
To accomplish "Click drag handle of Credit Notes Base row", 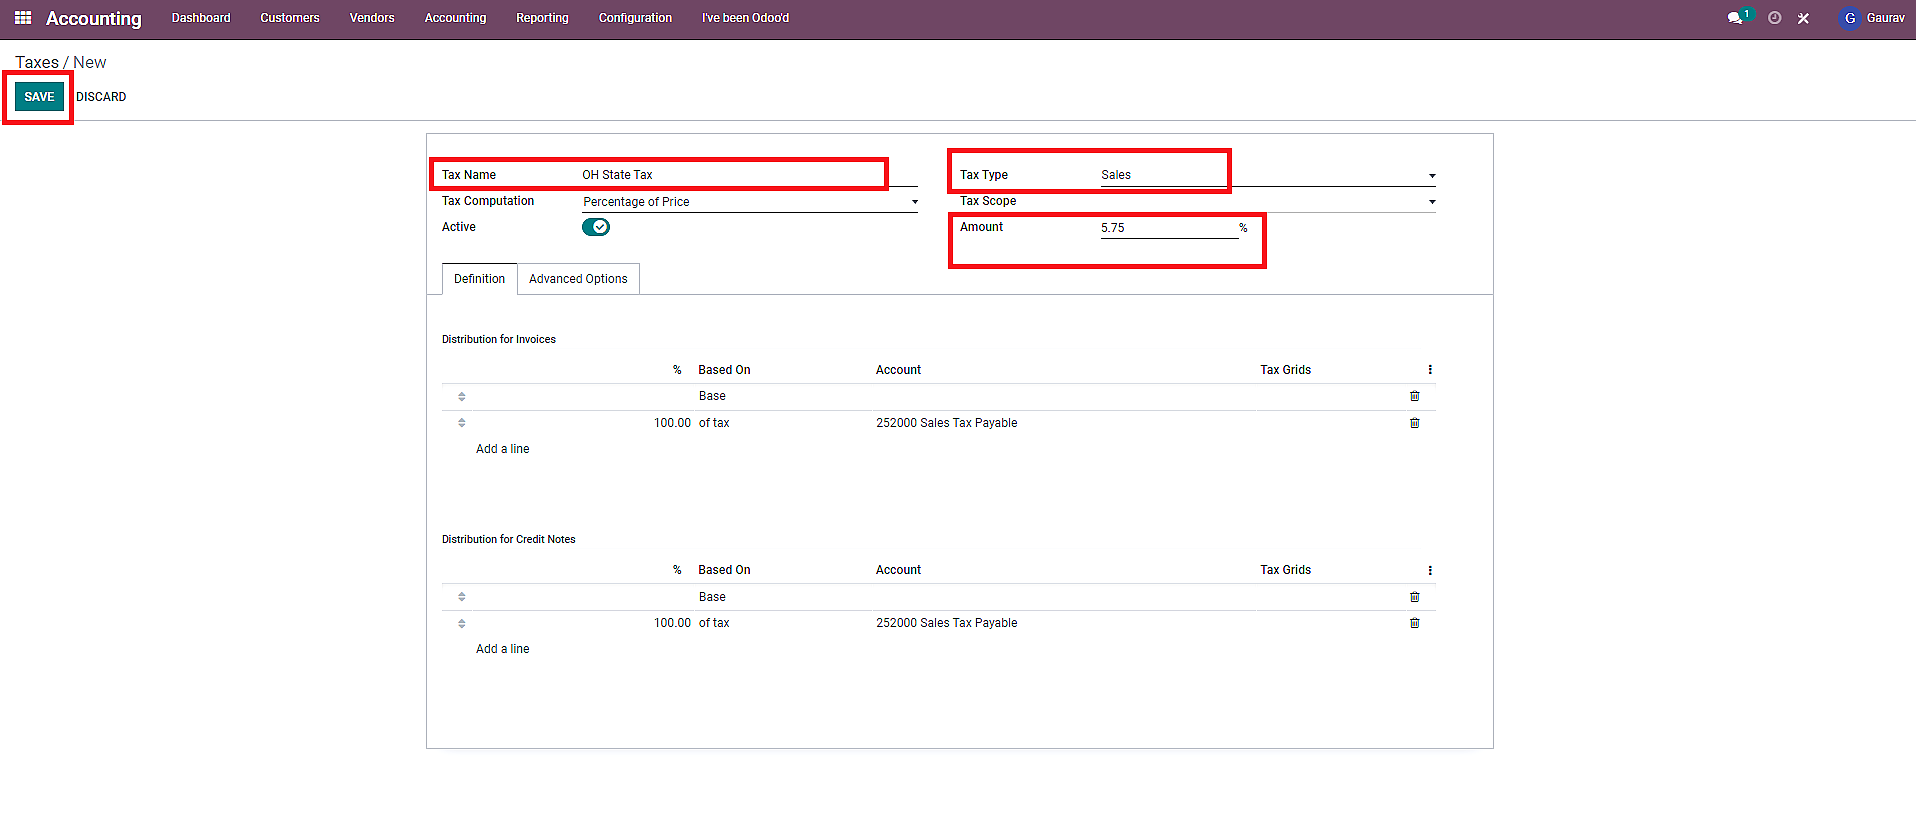I will [x=461, y=597].
